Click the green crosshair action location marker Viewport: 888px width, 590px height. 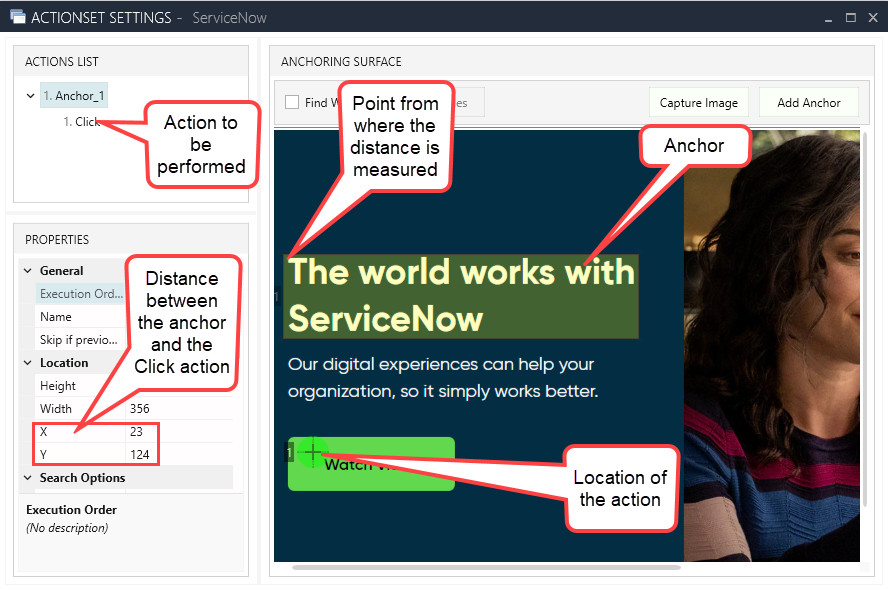click(x=313, y=452)
